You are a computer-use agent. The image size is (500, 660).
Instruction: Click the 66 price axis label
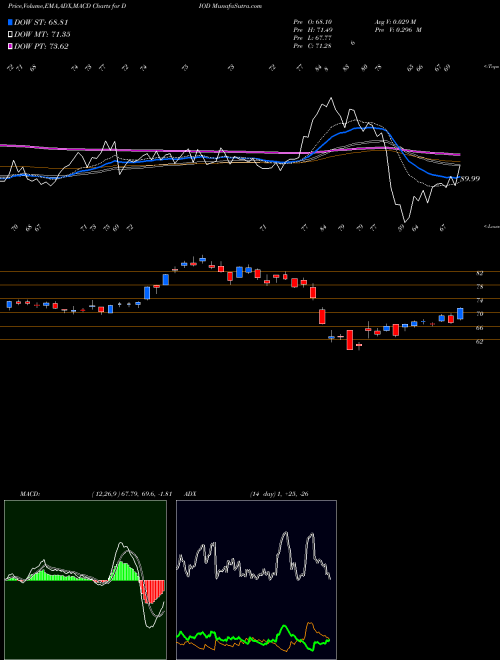tap(479, 328)
